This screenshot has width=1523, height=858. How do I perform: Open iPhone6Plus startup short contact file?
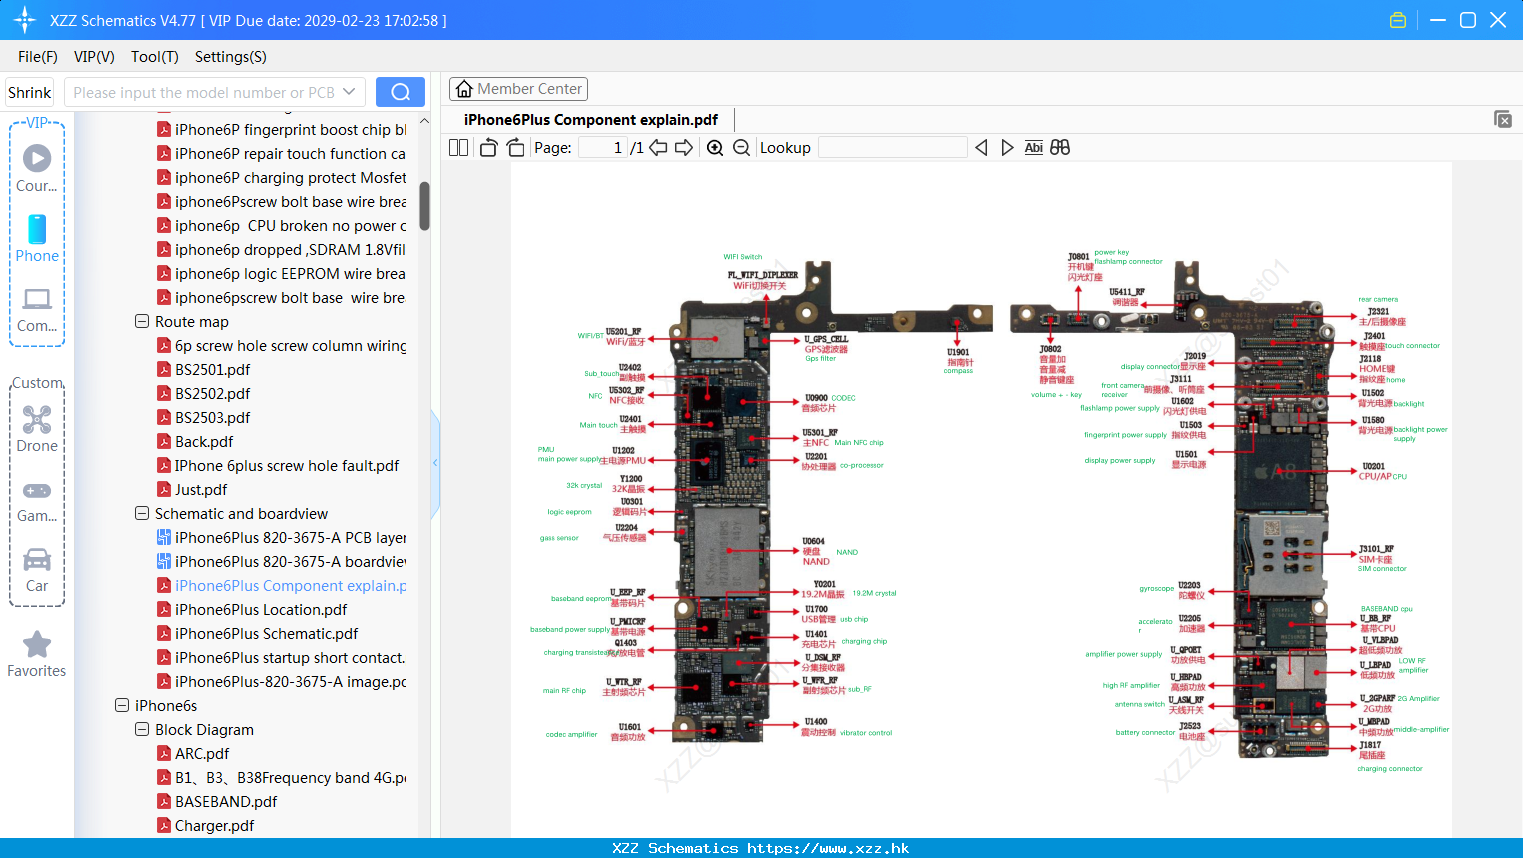[x=281, y=658]
